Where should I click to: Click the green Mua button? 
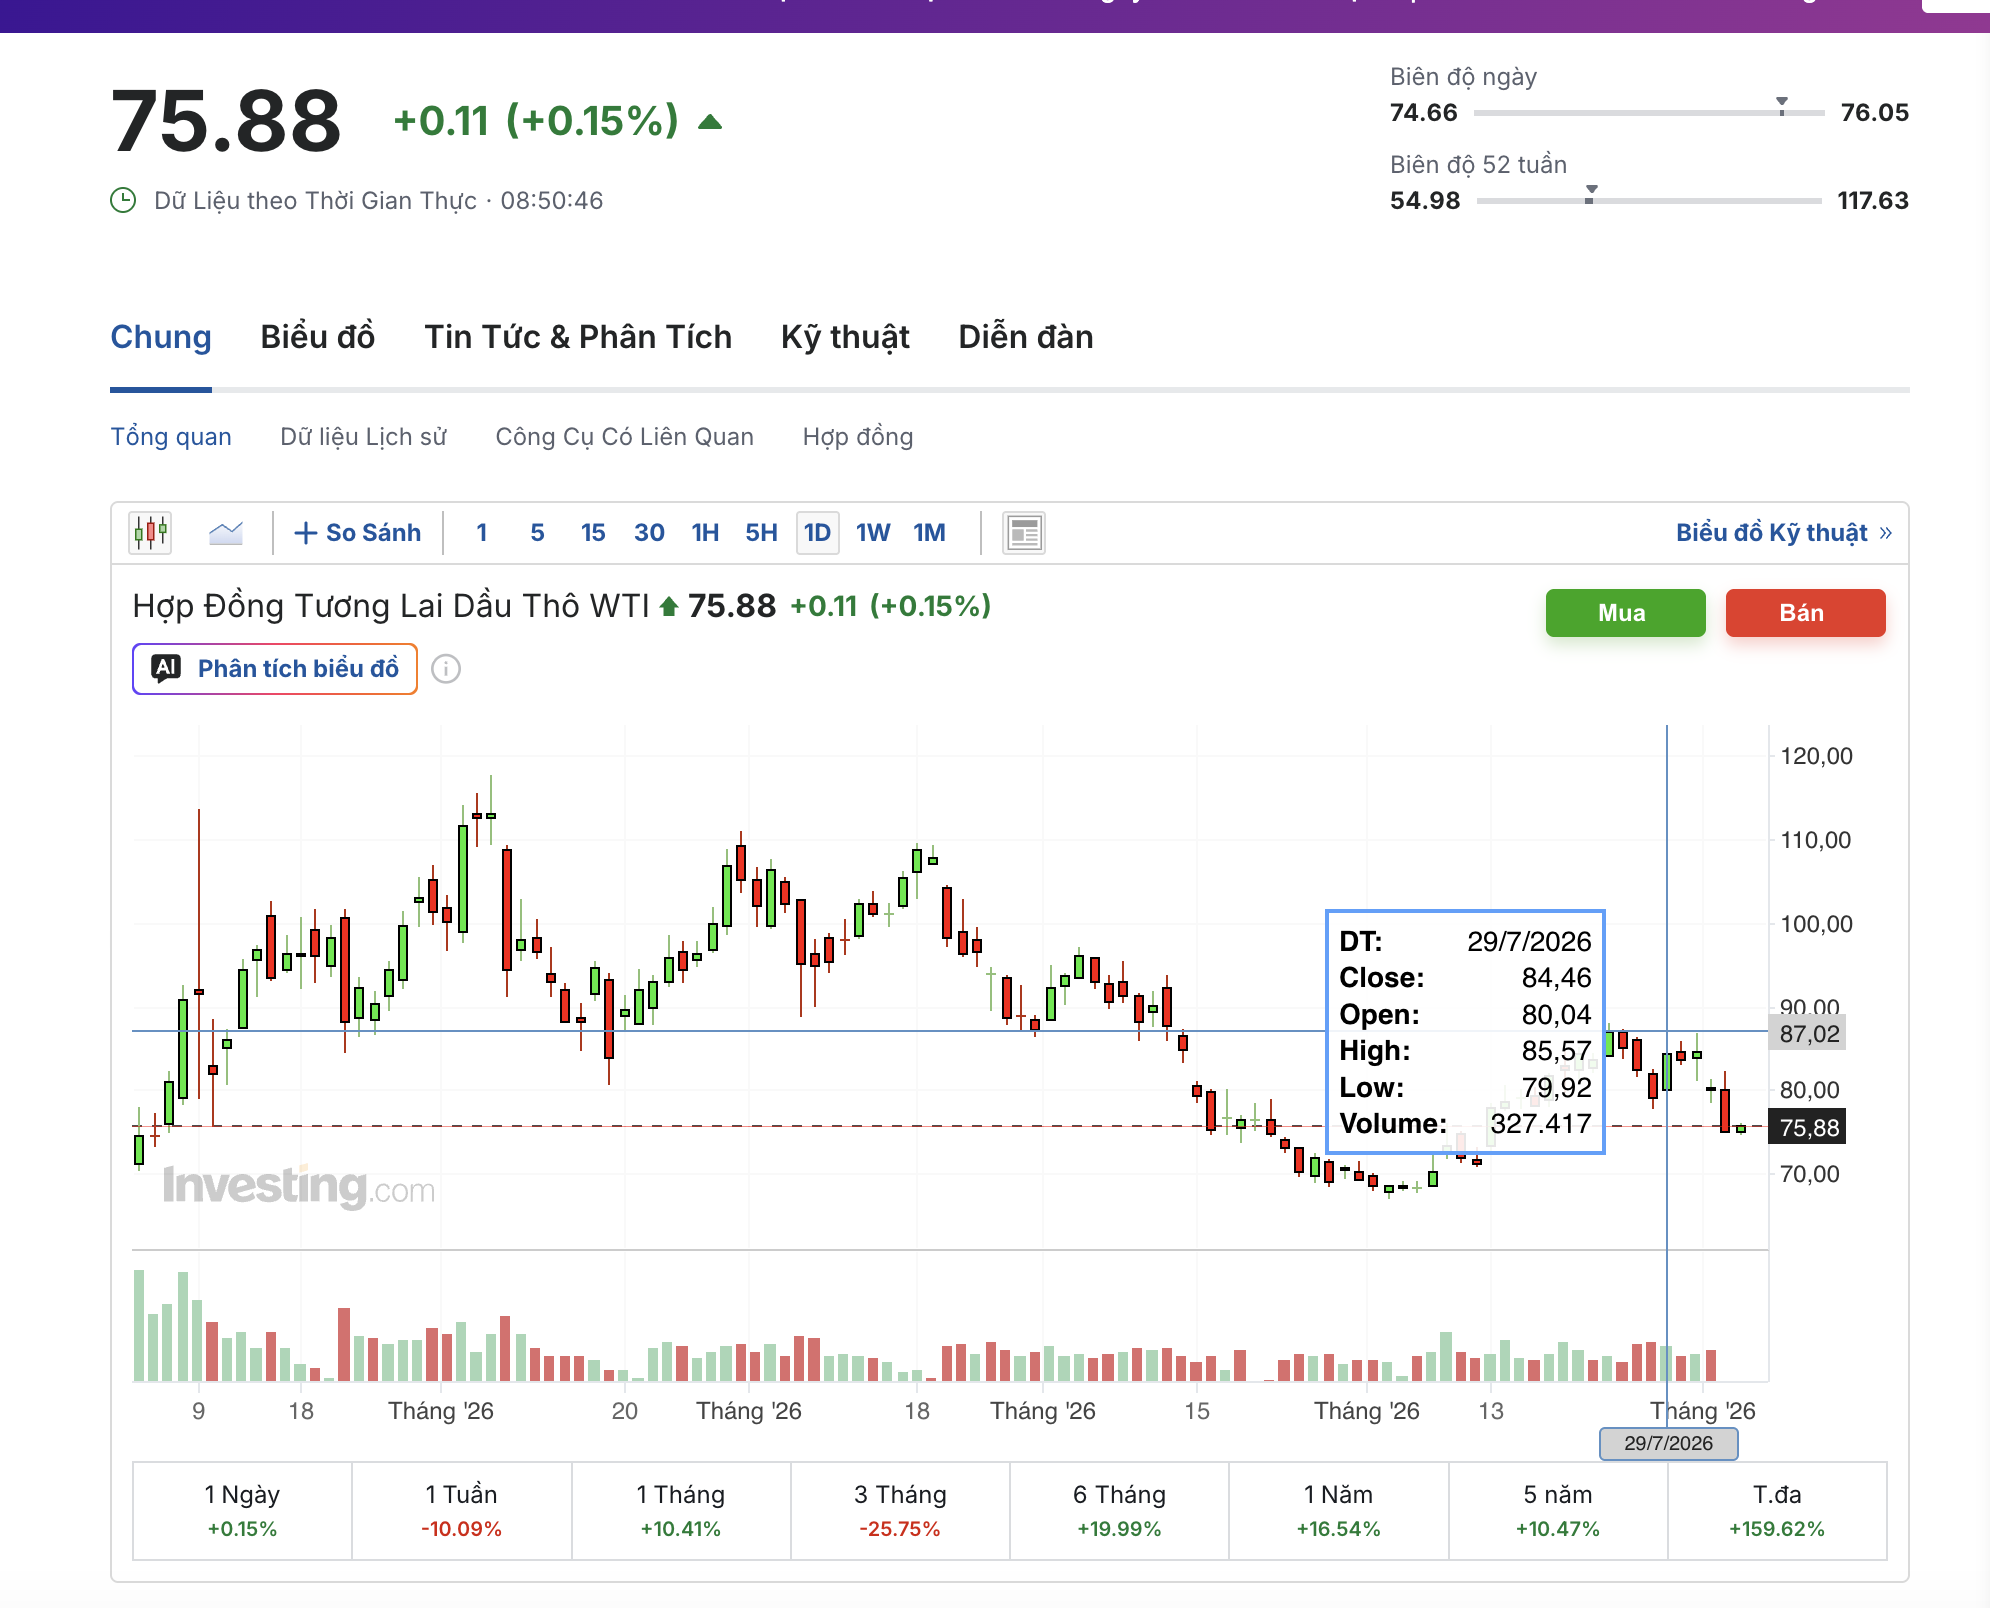1626,613
